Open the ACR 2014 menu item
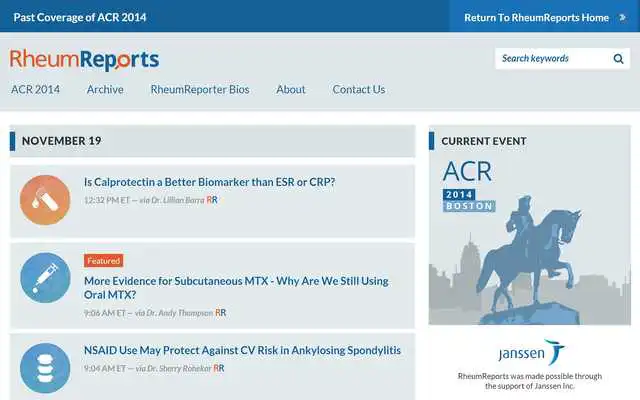Screen dimensions: 640x400 pos(36,89)
